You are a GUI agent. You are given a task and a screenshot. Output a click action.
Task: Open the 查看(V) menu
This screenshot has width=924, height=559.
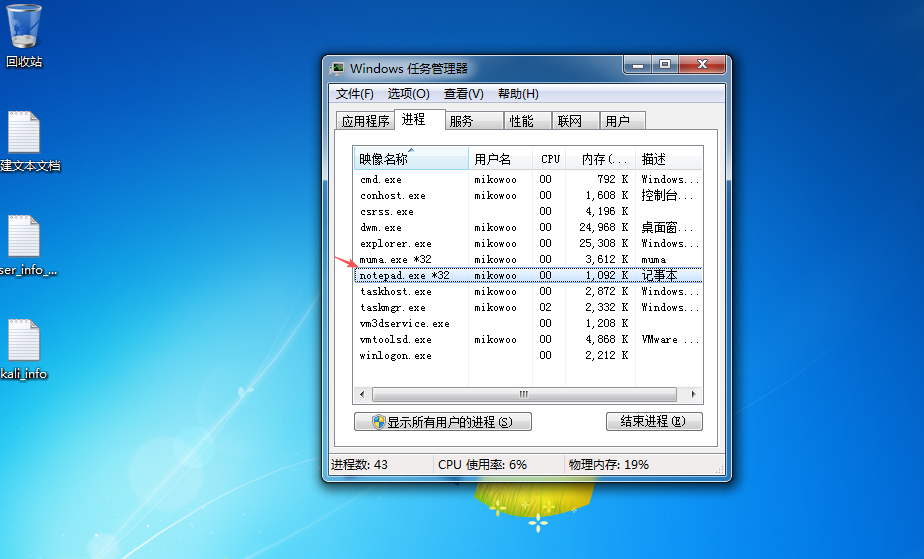464,94
